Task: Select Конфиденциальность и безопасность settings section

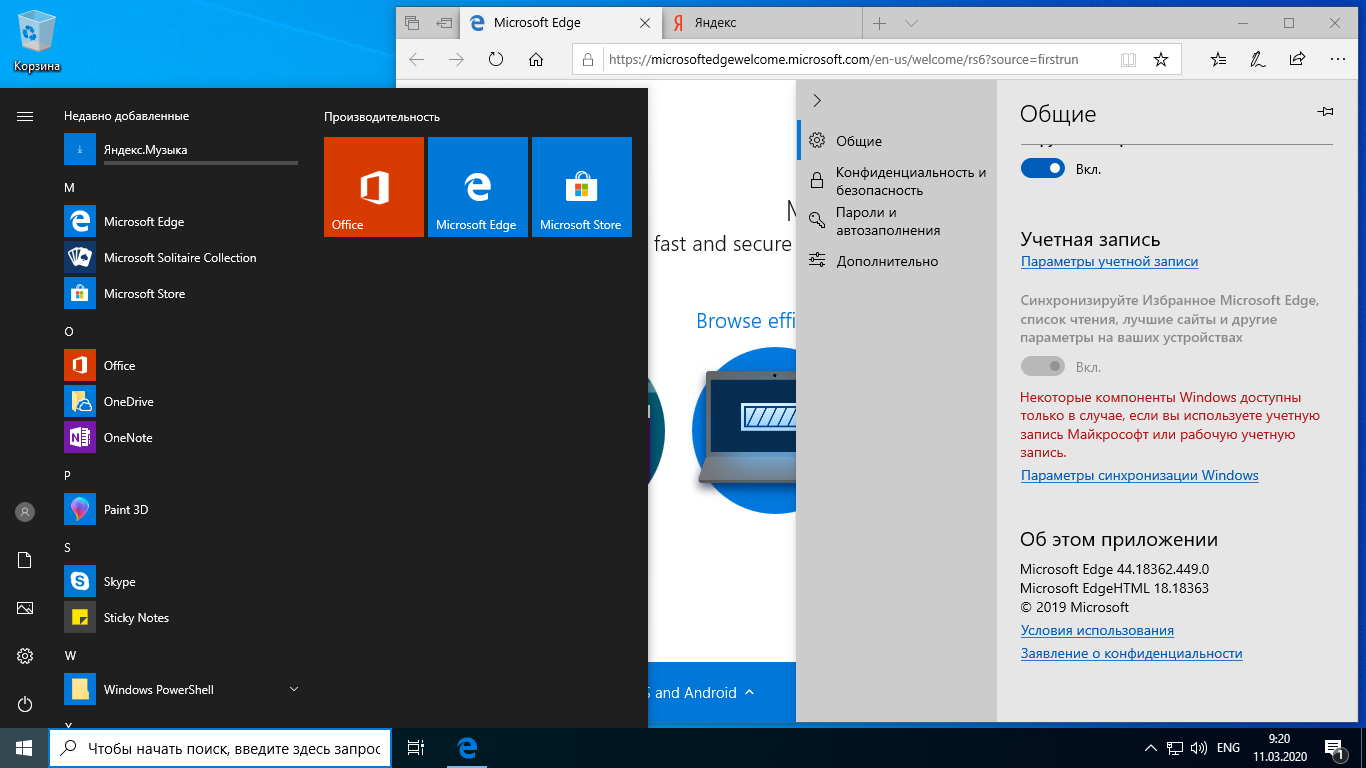Action: (910, 181)
